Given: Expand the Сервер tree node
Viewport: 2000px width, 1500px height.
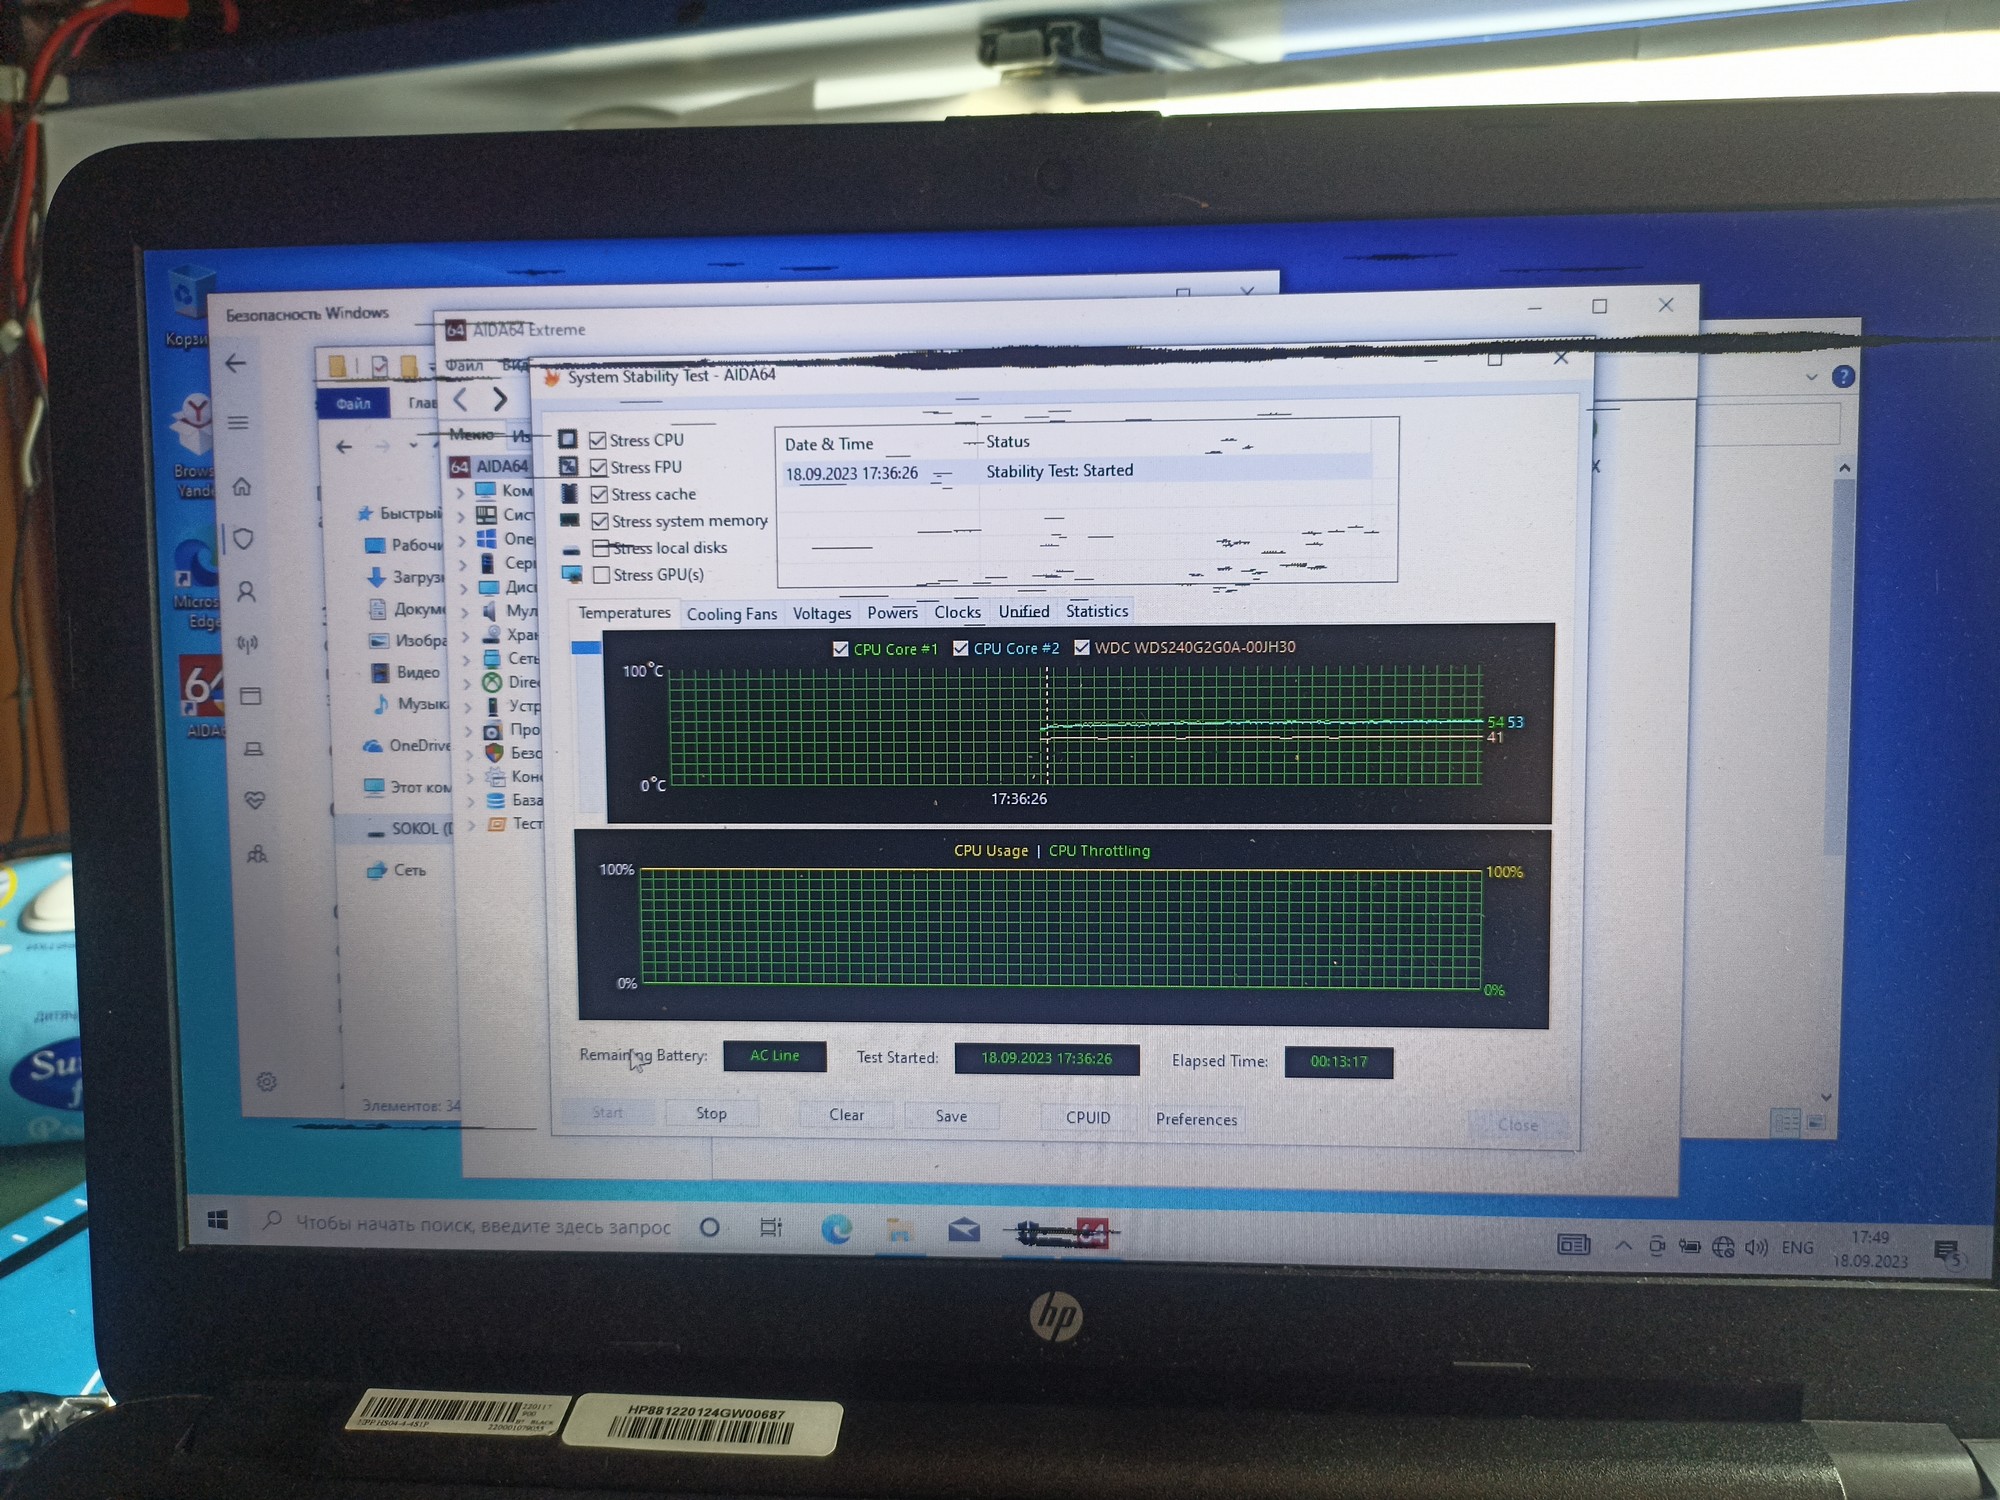Looking at the screenshot, I should pyautogui.click(x=463, y=564).
